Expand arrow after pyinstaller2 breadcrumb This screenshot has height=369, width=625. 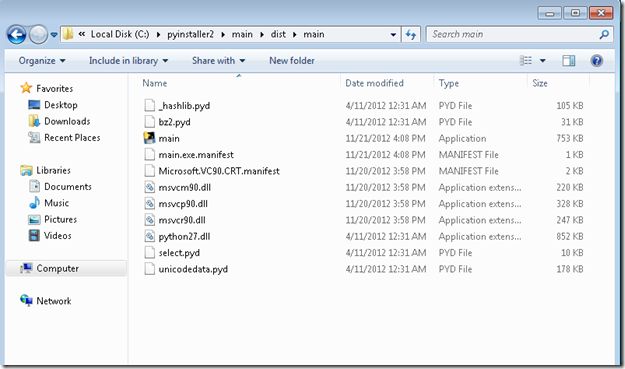click(x=223, y=35)
